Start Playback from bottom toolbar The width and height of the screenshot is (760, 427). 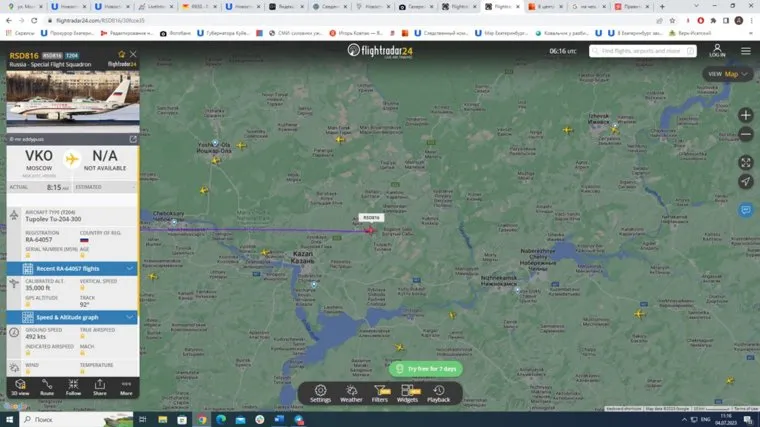pyautogui.click(x=439, y=392)
